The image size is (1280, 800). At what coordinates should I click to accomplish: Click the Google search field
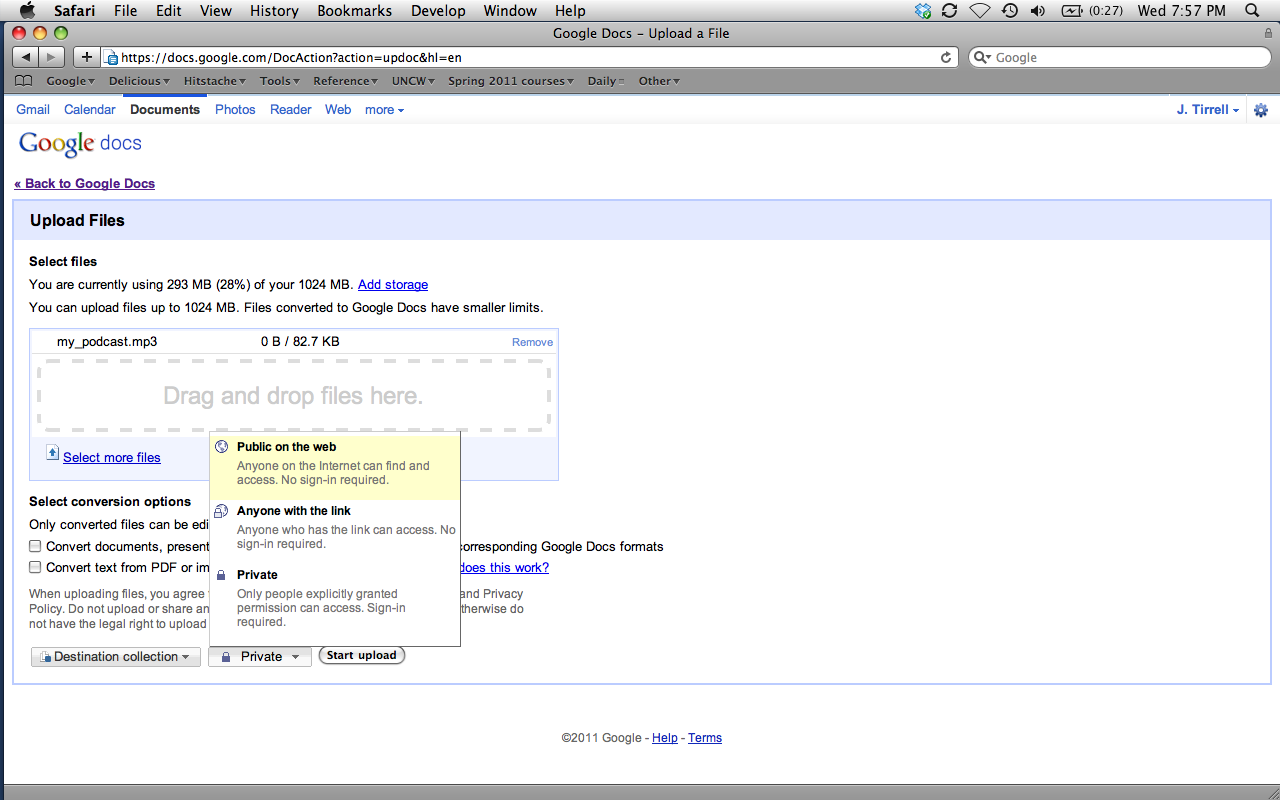coord(1120,57)
